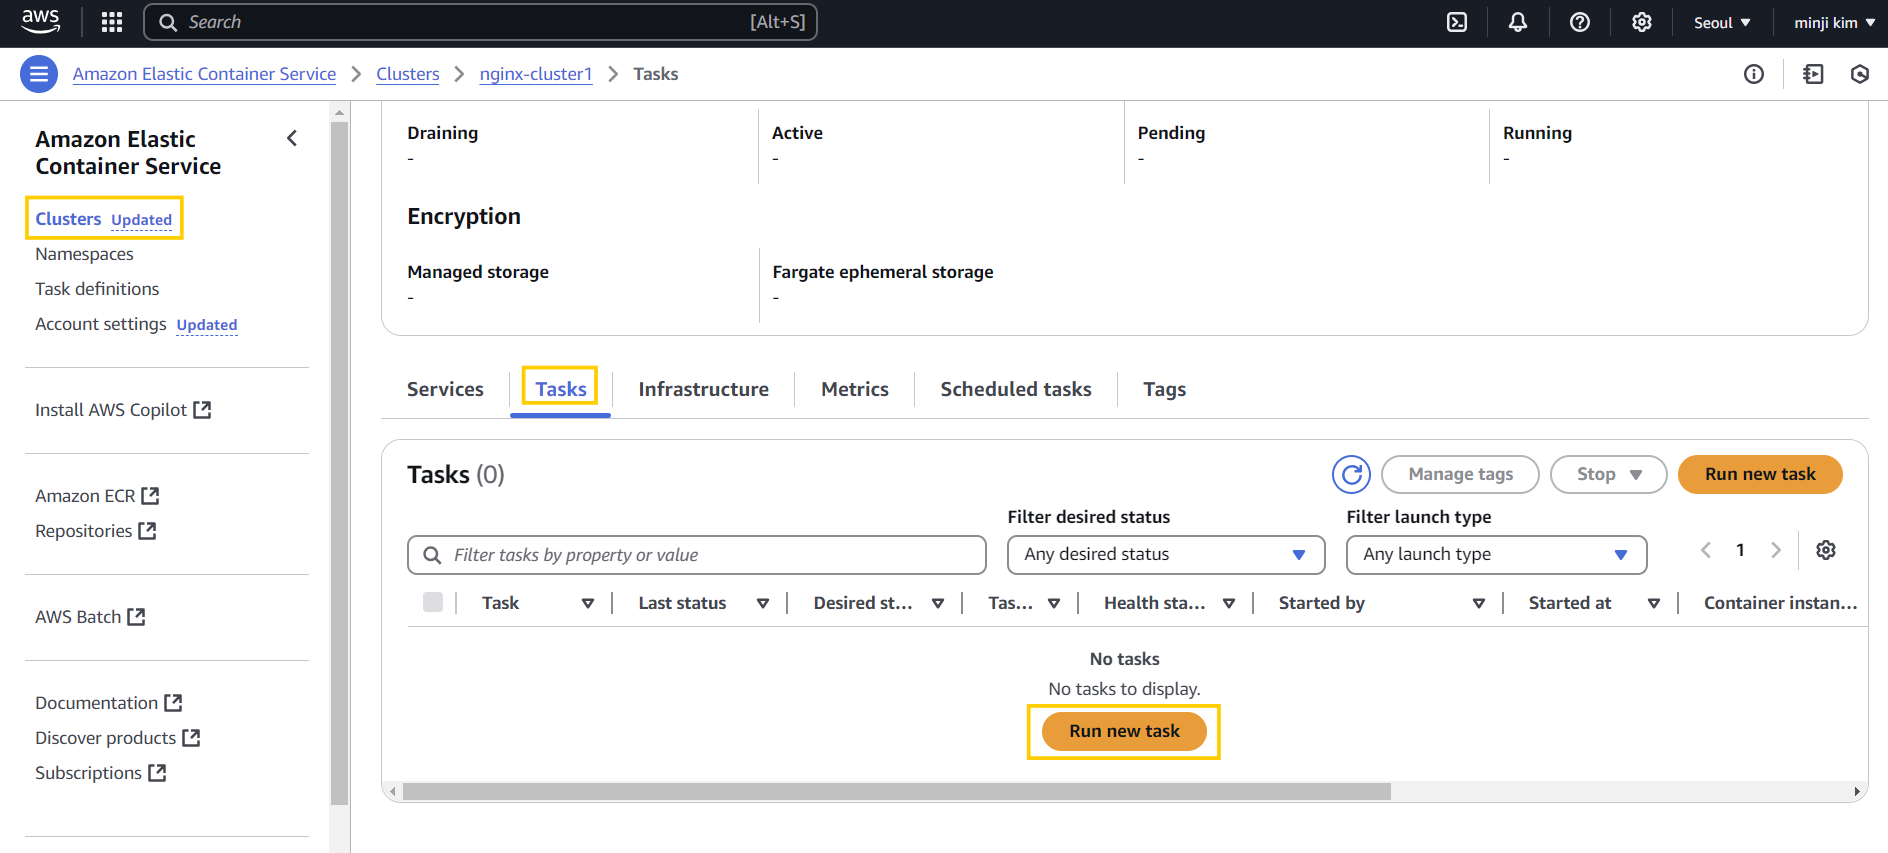The image size is (1888, 853).
Task: Expand the Any launch type dropdown
Action: [1496, 554]
